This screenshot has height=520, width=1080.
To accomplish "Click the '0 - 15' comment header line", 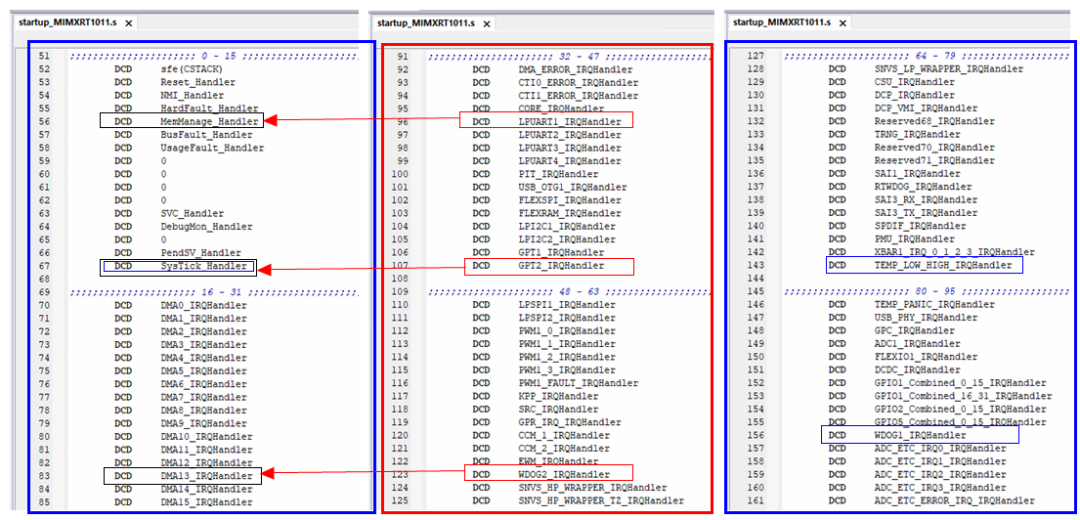I will click(214, 56).
